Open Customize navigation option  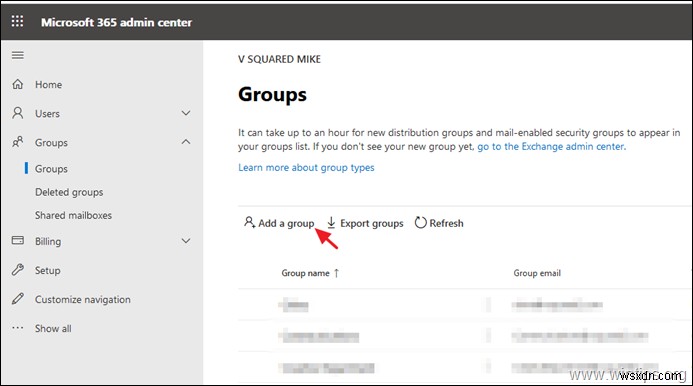coord(83,299)
